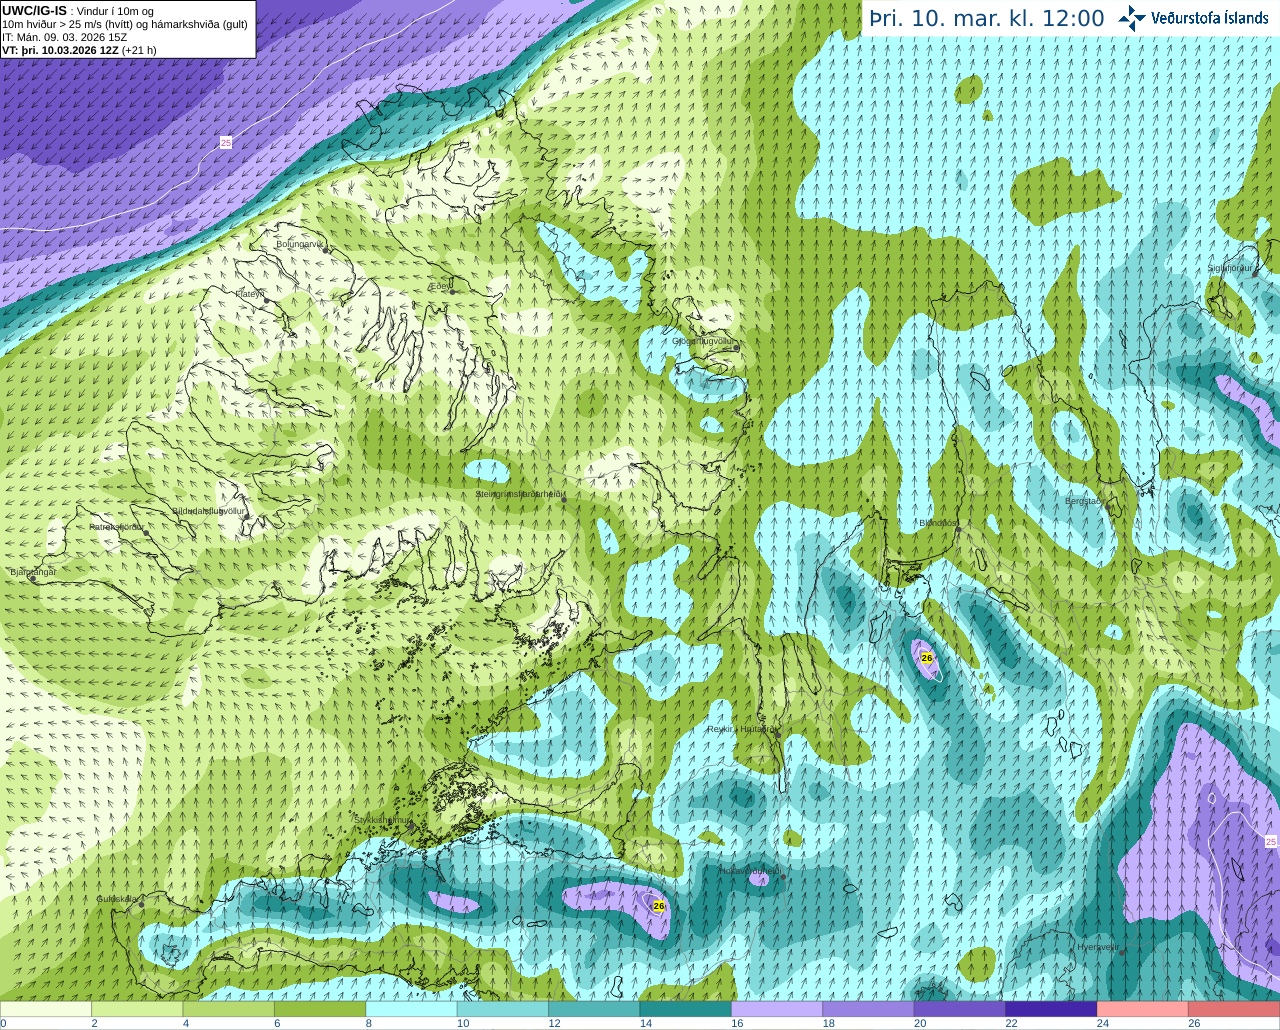Click the 6–8 m/s olive green legend swatch
This screenshot has width=1280, height=1030.
[320, 1009]
